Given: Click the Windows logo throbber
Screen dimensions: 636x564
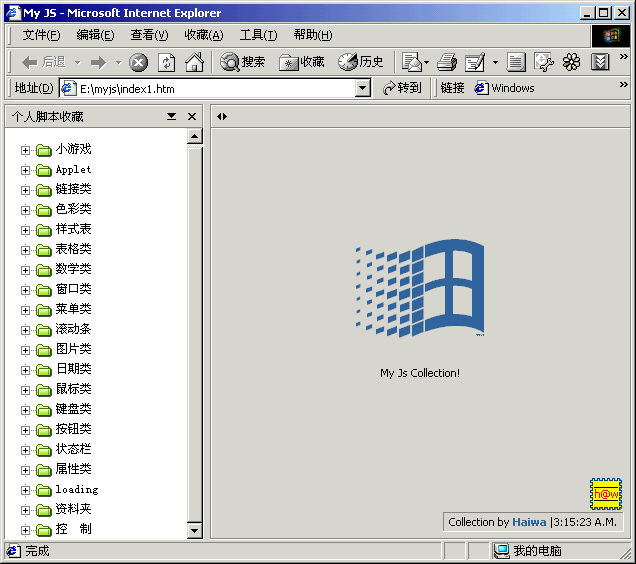Looking at the screenshot, I should (611, 36).
